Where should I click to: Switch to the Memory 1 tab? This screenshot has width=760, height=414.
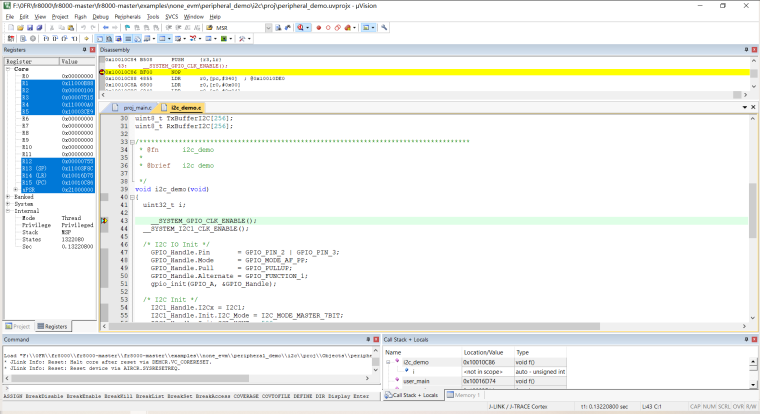(468, 395)
